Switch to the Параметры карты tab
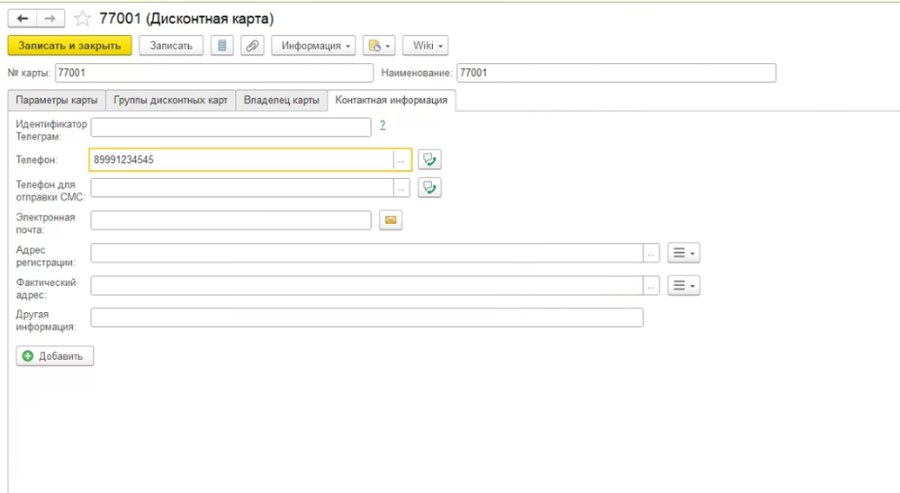 click(x=57, y=100)
